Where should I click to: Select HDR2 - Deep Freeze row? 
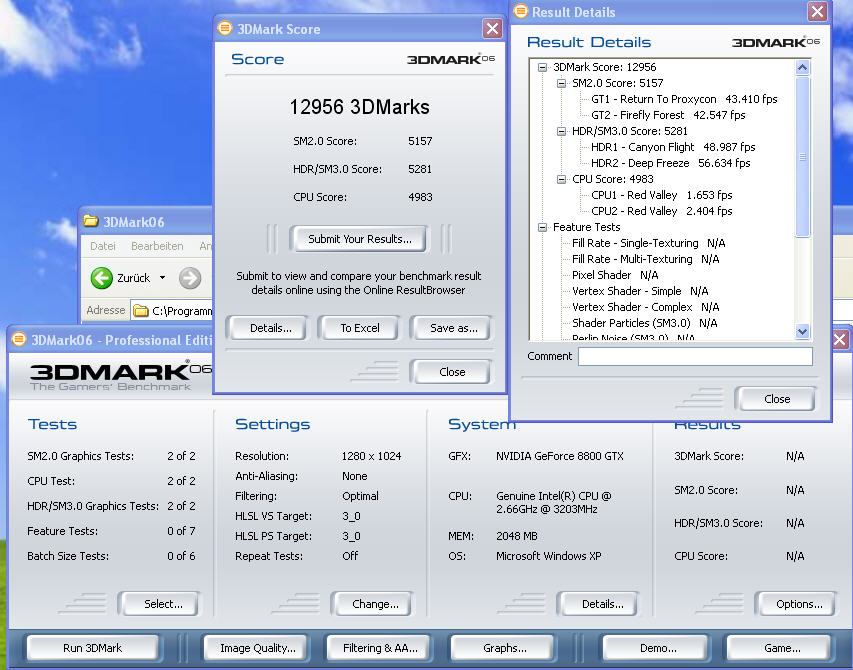(x=670, y=163)
